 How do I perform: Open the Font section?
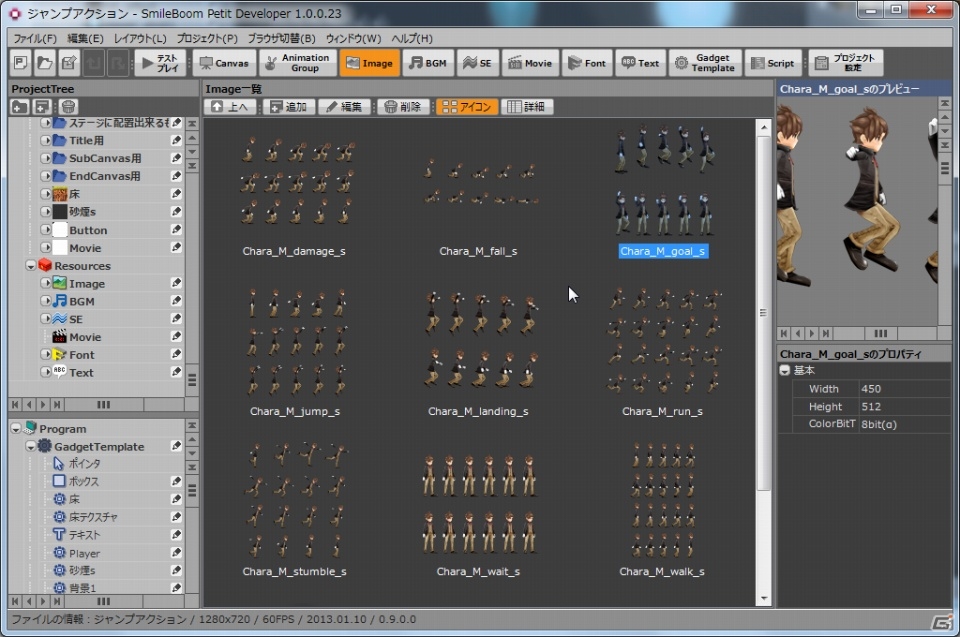click(587, 63)
